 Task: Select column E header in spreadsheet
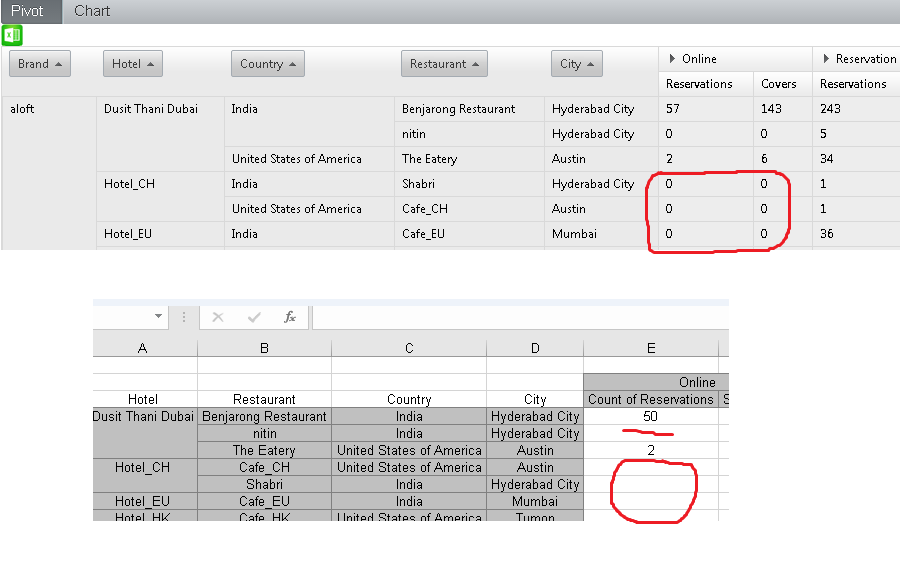[x=651, y=348]
